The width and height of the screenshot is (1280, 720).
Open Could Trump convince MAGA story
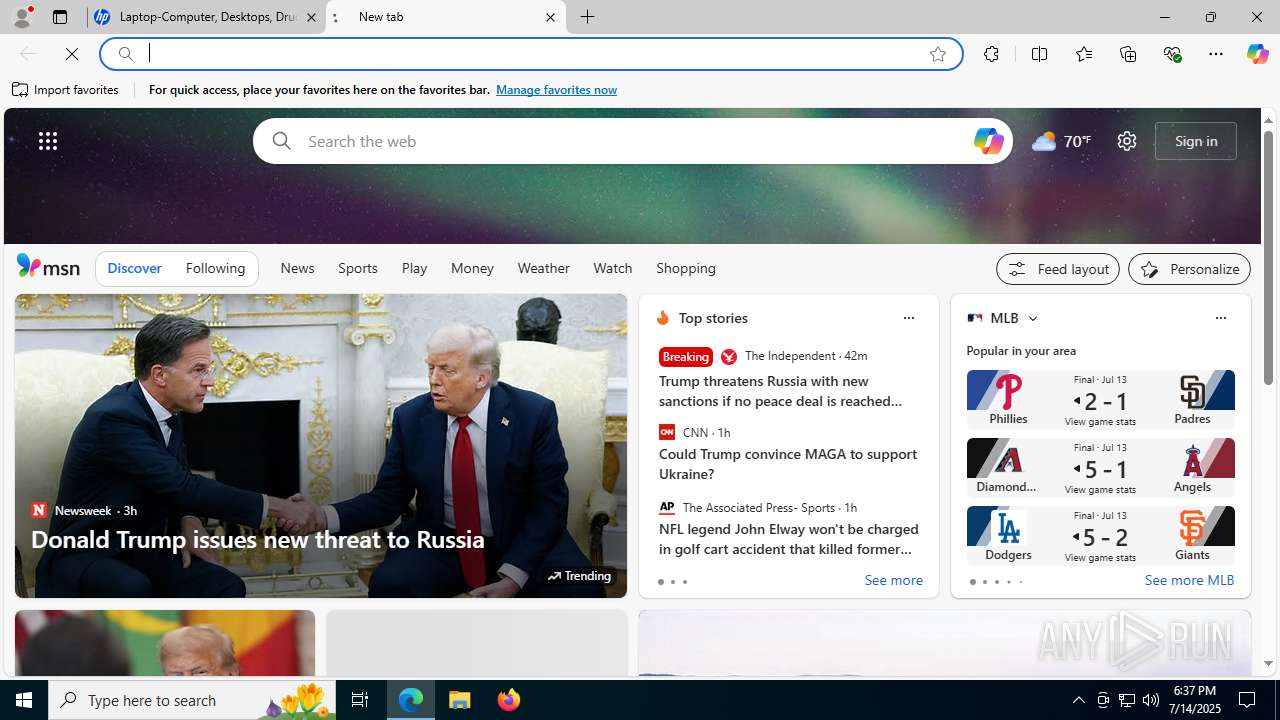coord(788,464)
